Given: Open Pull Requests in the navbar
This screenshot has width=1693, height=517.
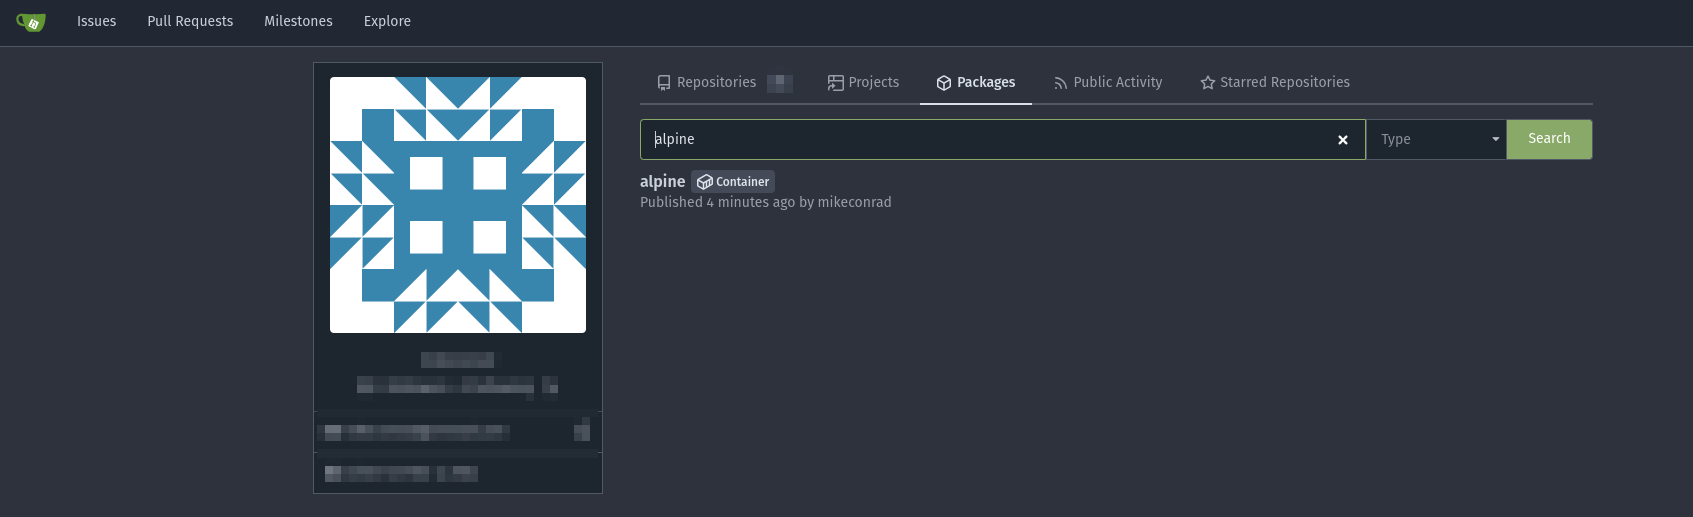Looking at the screenshot, I should tap(190, 21).
